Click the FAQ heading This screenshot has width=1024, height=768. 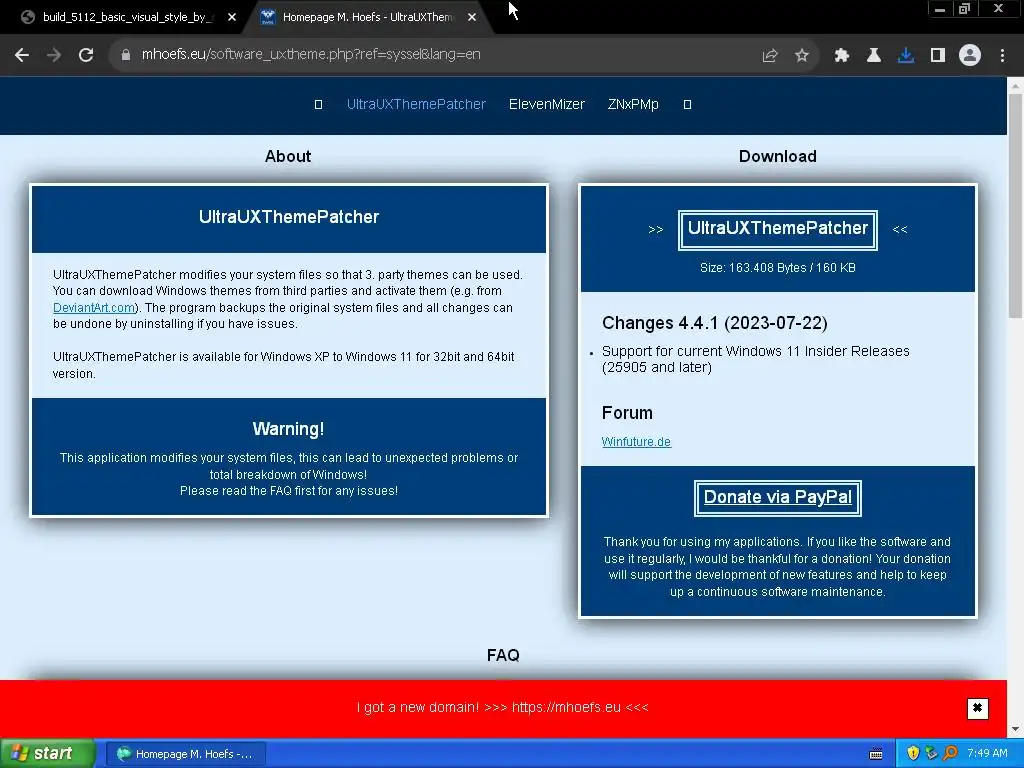point(503,655)
